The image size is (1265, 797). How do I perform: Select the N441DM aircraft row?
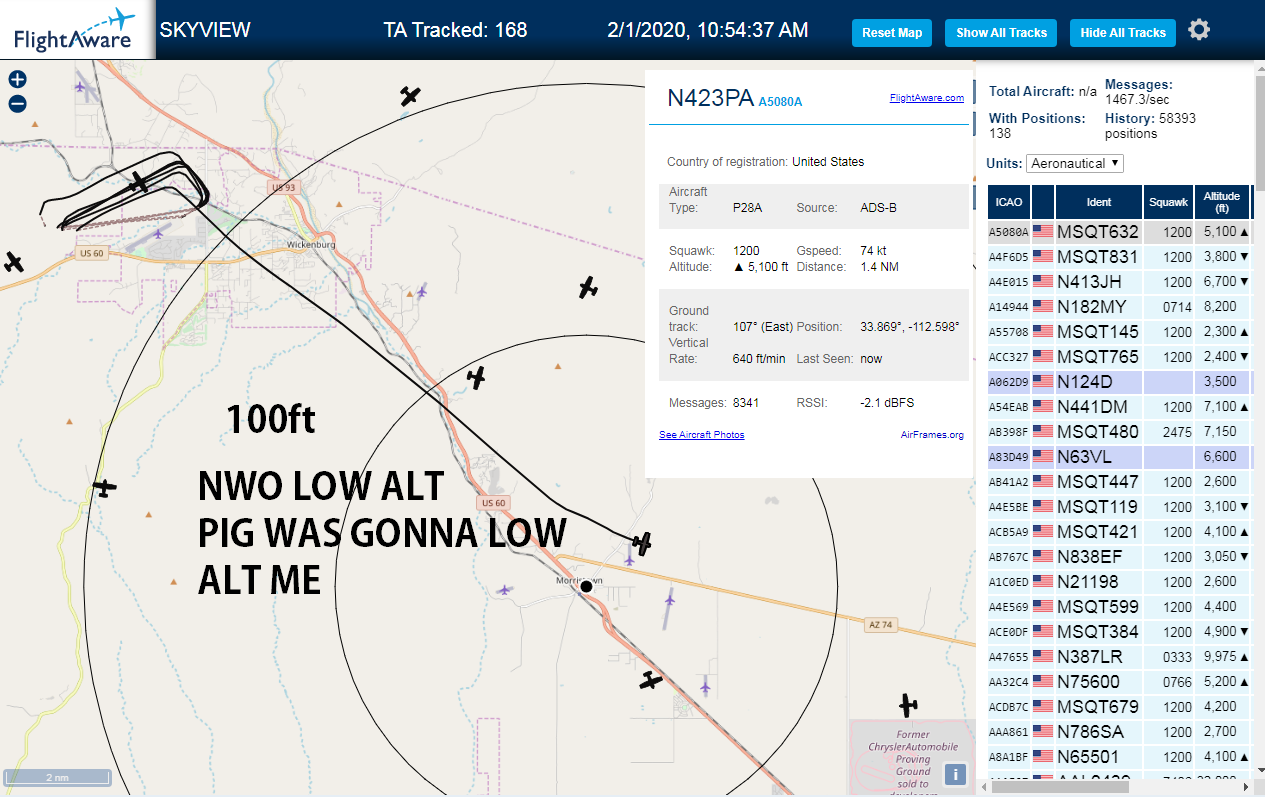click(1119, 407)
